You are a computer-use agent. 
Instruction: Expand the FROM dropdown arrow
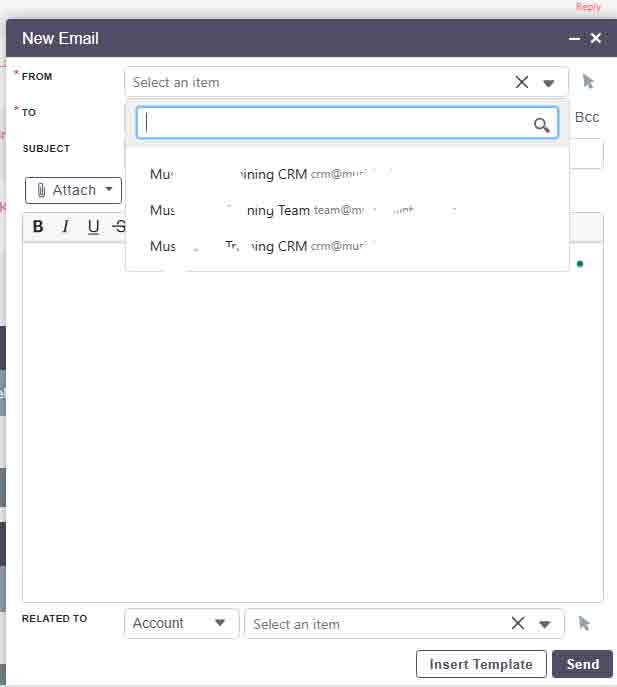pos(549,83)
